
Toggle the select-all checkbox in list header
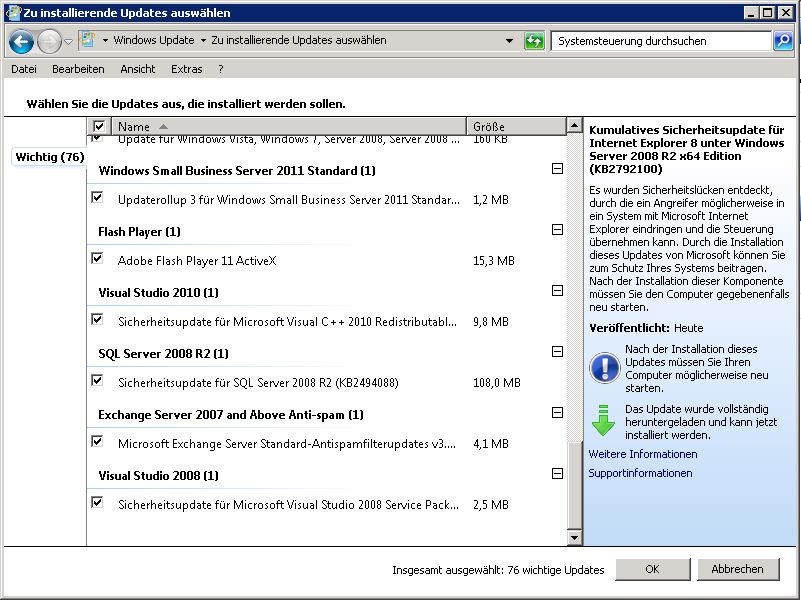point(98,127)
